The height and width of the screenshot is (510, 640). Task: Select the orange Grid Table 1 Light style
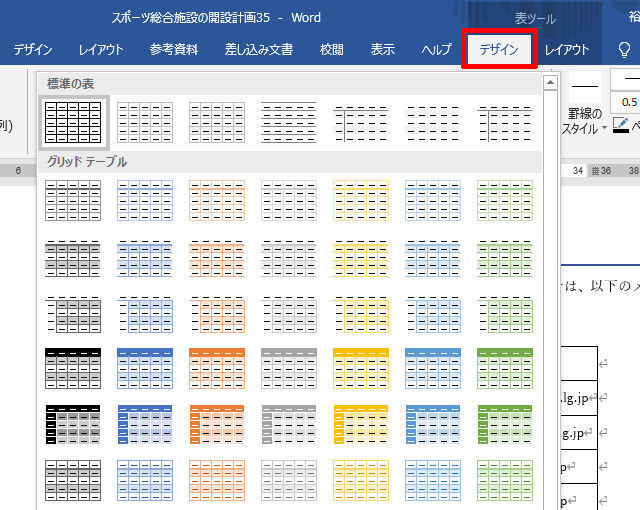pos(217,200)
